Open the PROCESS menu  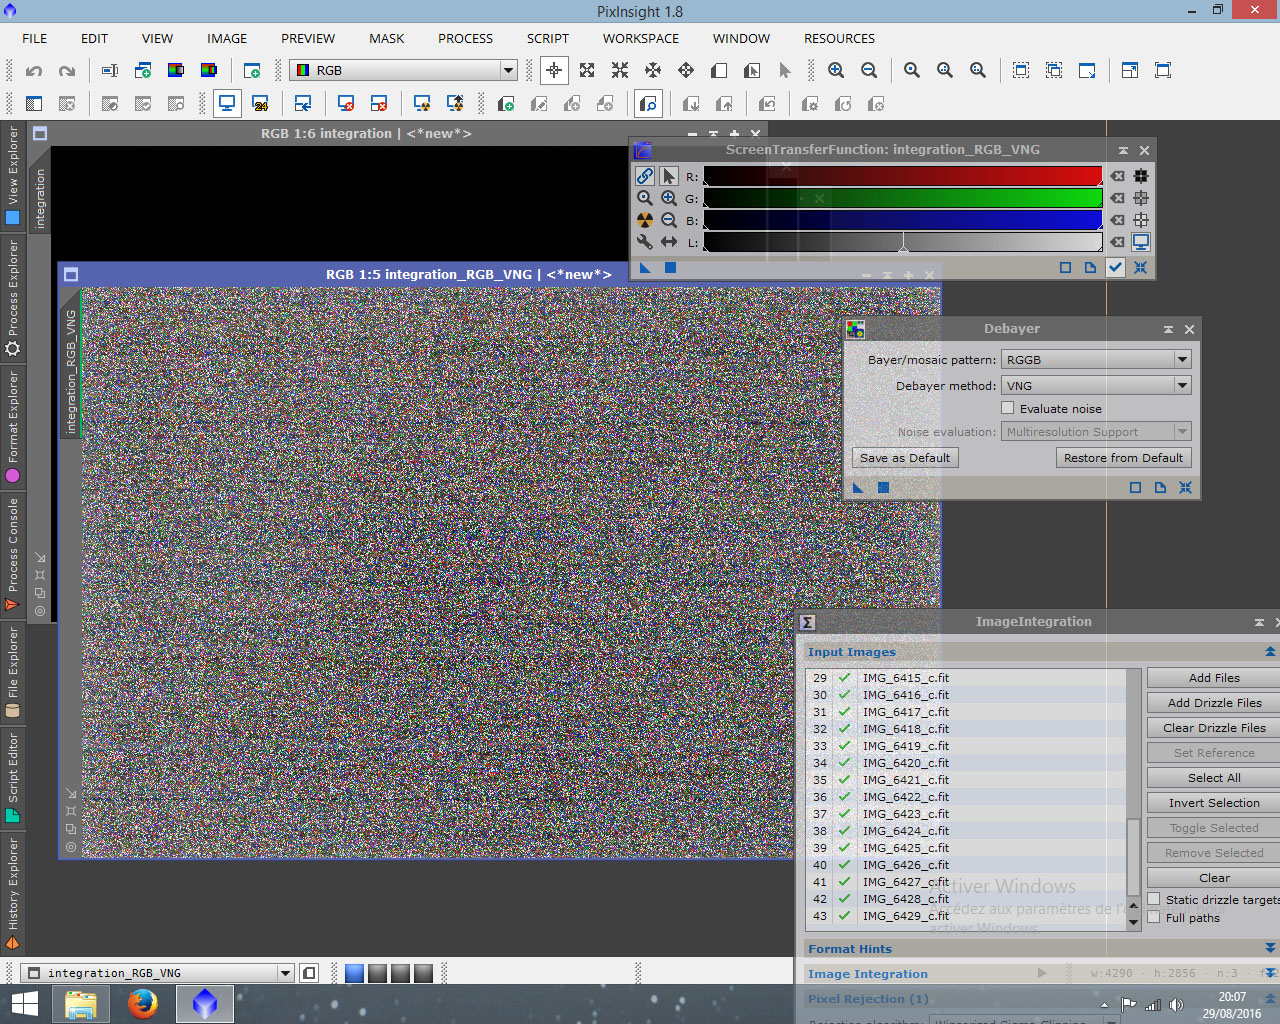(x=465, y=38)
